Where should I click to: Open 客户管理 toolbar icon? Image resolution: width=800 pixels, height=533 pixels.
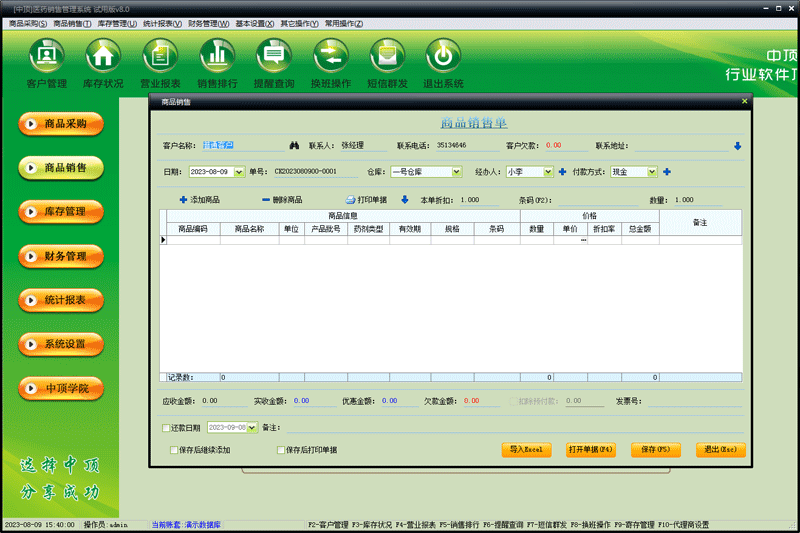click(46, 55)
